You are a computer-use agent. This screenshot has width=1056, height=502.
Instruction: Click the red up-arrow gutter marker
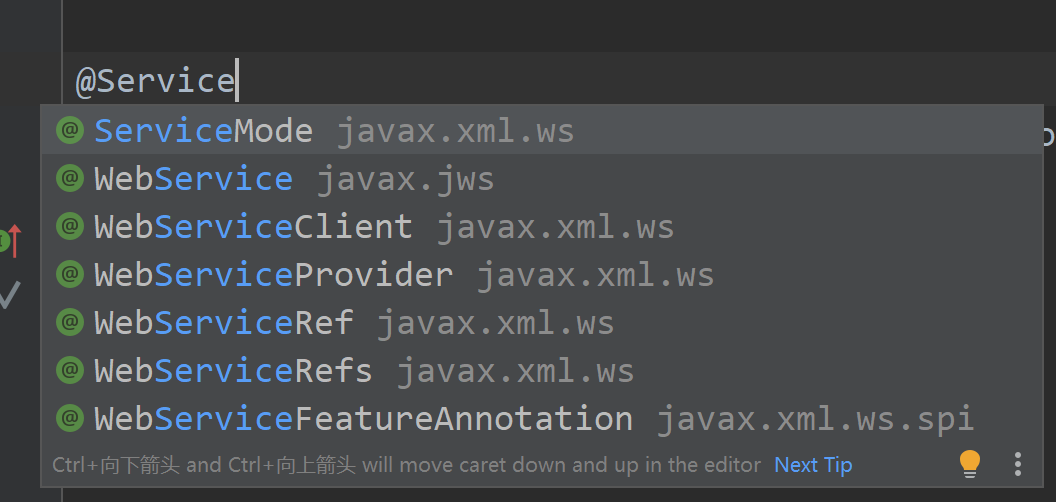pos(15,241)
